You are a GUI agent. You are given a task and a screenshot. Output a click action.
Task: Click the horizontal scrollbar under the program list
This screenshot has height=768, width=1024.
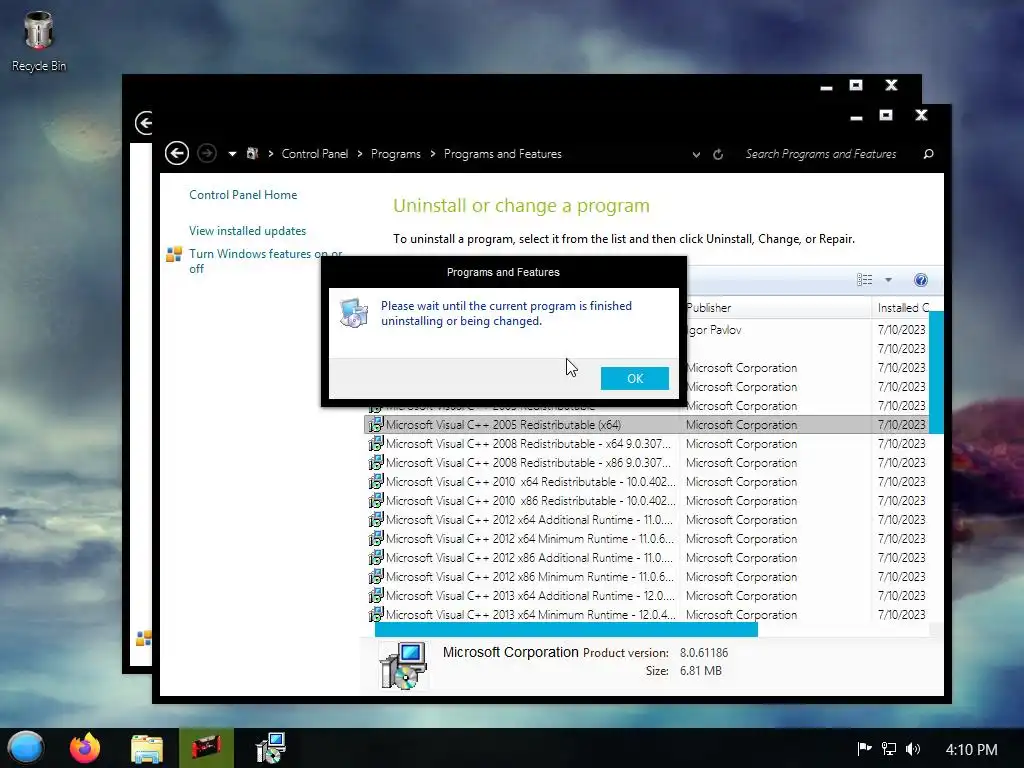coord(566,630)
